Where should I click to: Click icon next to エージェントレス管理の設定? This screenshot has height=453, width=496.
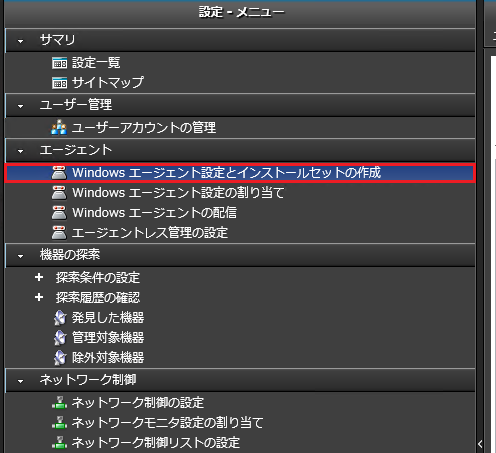click(59, 233)
